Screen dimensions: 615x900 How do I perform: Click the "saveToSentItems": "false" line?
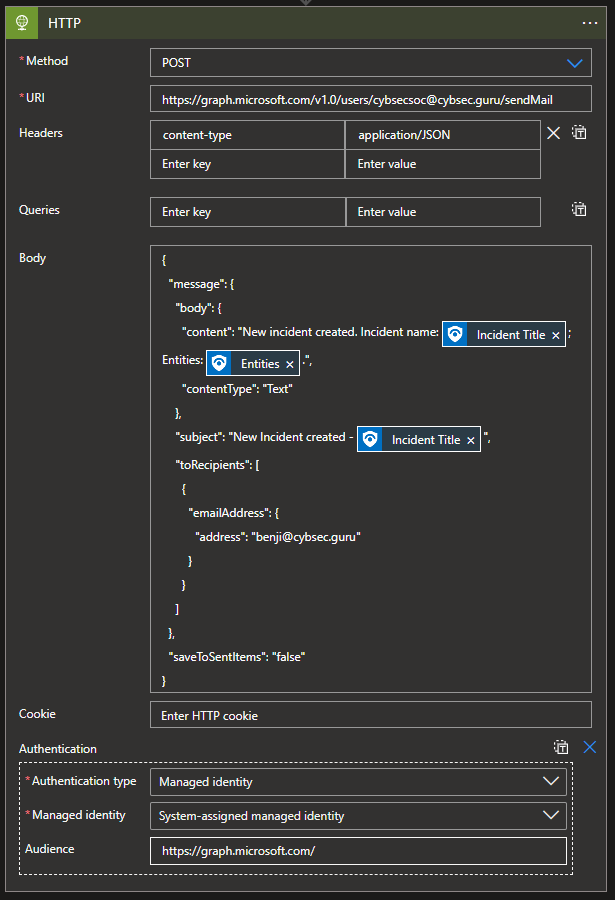pyautogui.click(x=237, y=657)
